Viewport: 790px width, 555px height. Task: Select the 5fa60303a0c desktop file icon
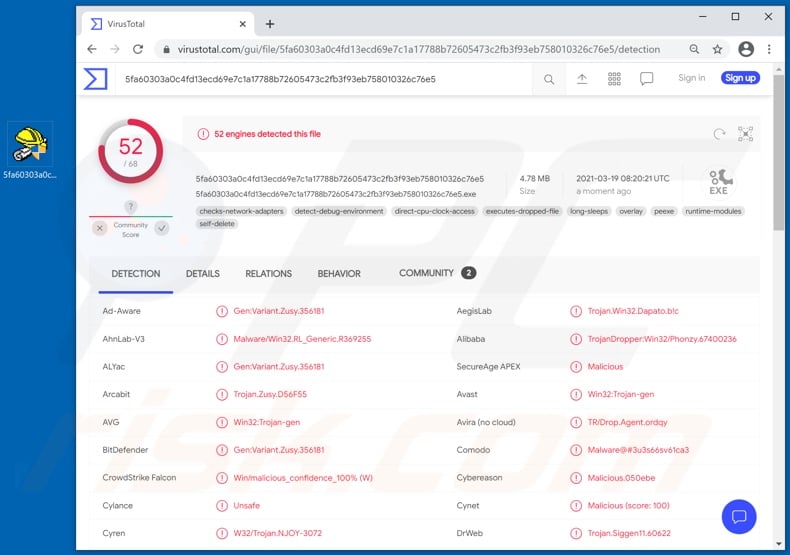[30, 151]
